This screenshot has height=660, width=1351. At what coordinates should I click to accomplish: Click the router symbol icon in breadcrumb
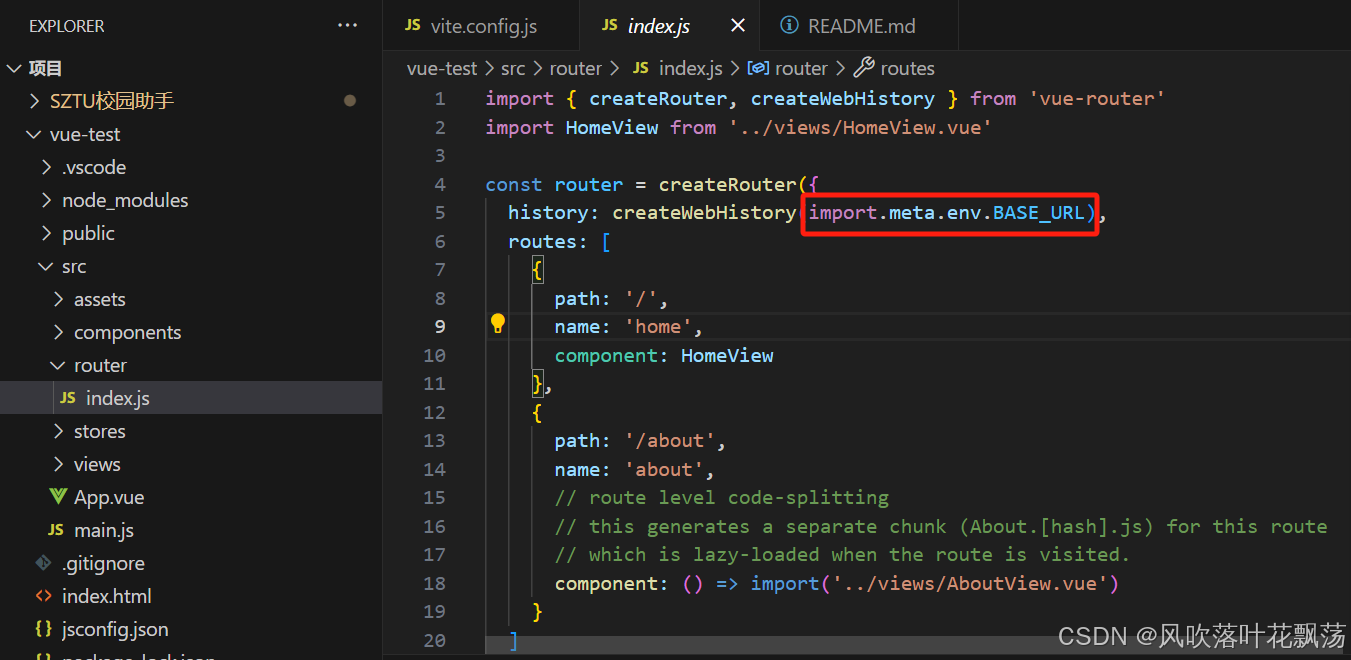pos(758,68)
